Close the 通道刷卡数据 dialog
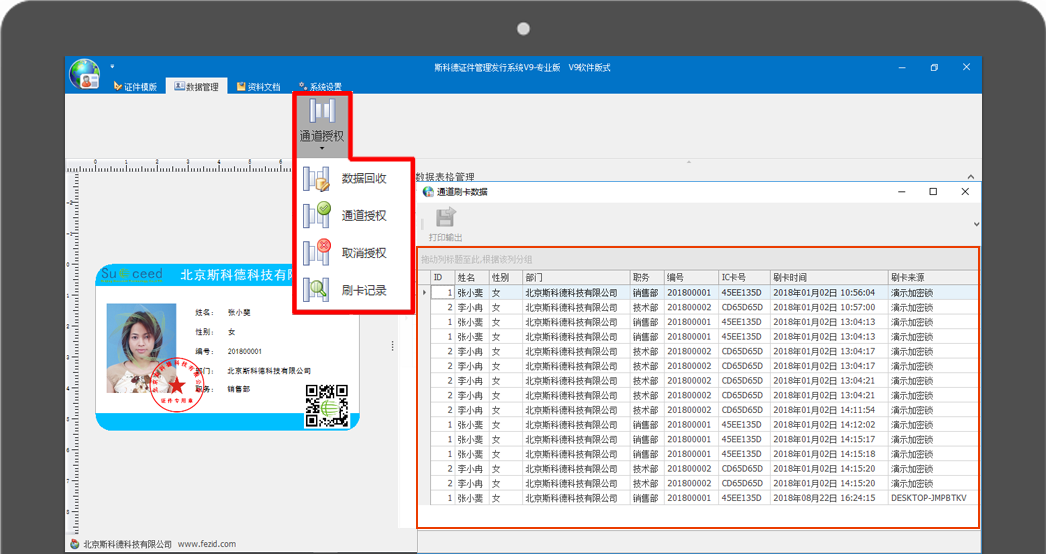 (965, 192)
